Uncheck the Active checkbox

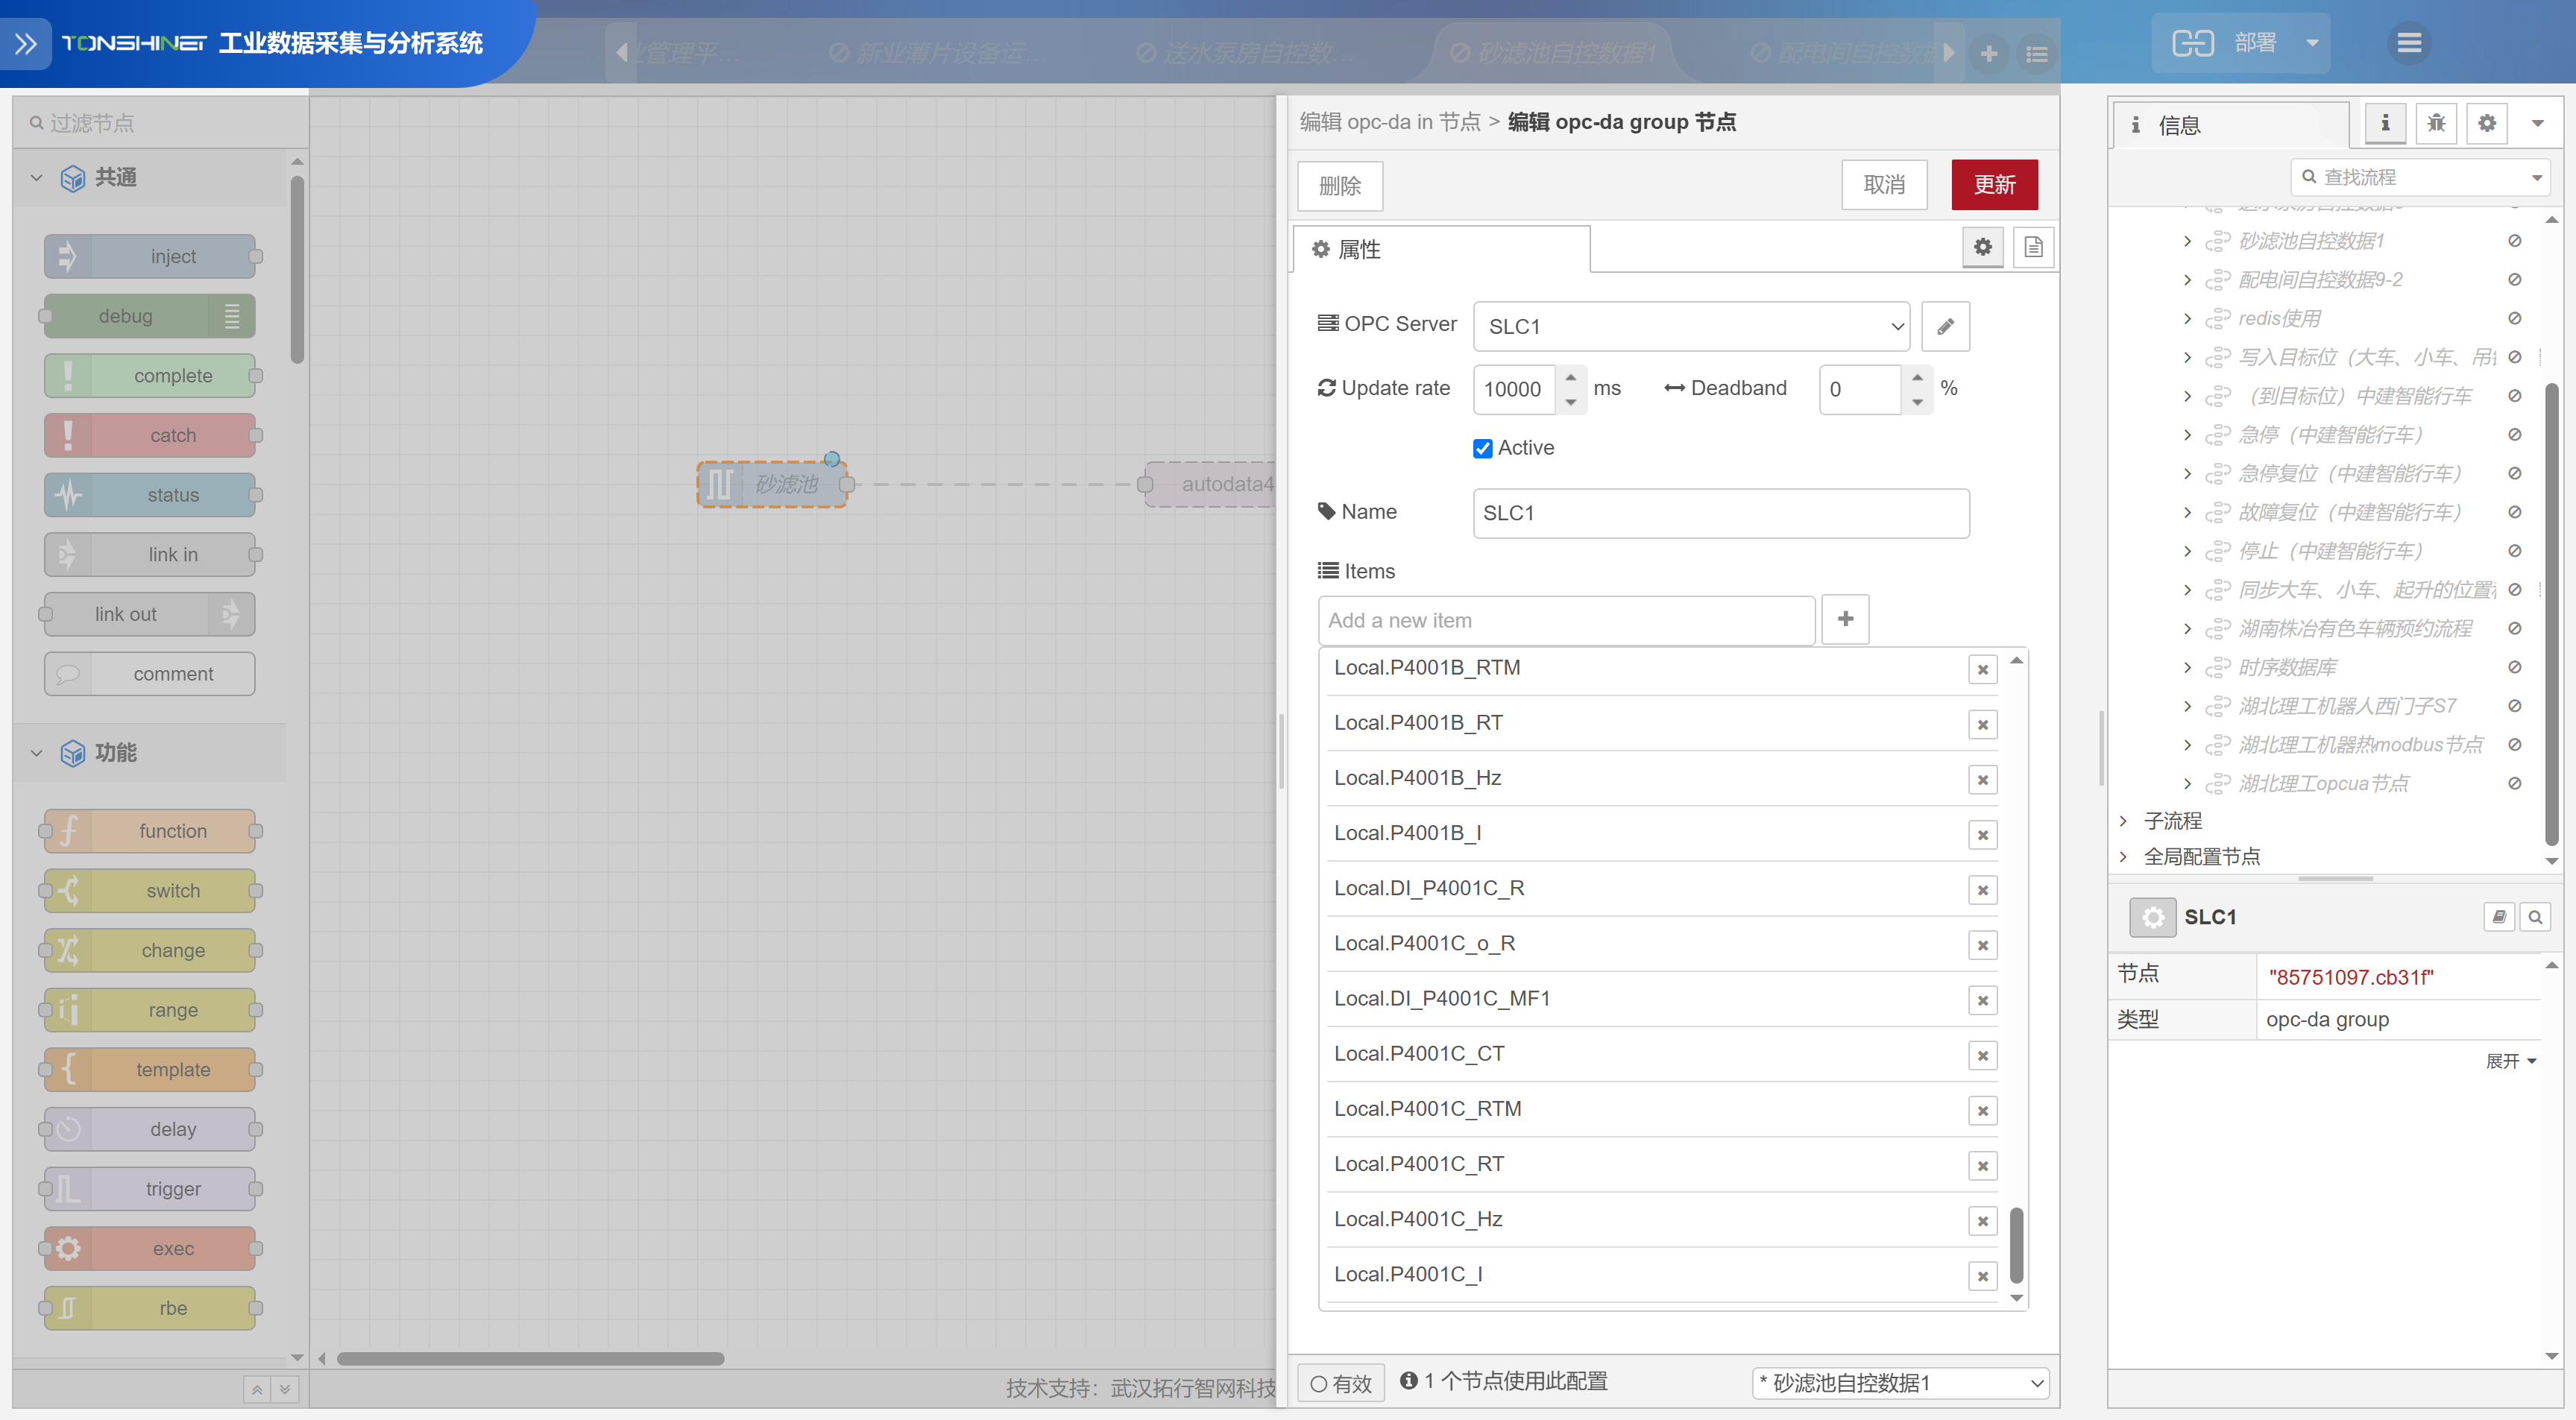coord(1482,448)
